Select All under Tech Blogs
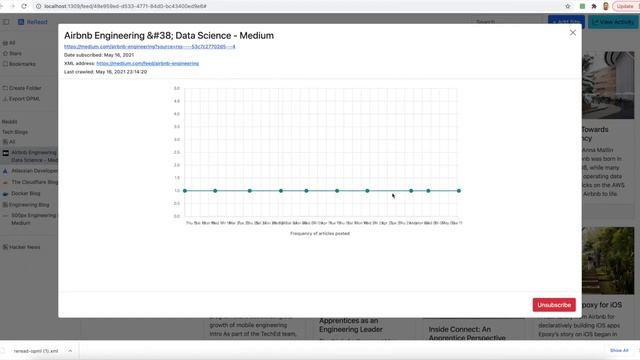The height and width of the screenshot is (360, 640). point(9,142)
